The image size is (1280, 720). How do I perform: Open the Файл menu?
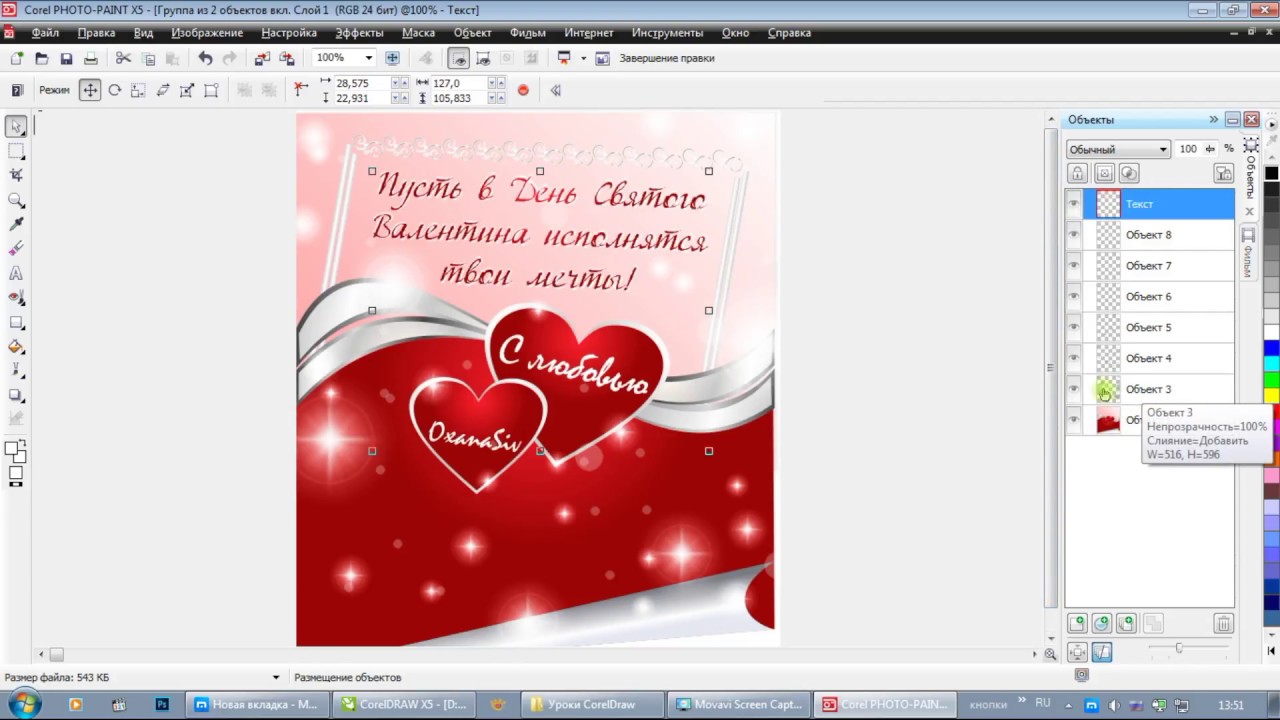[x=45, y=33]
